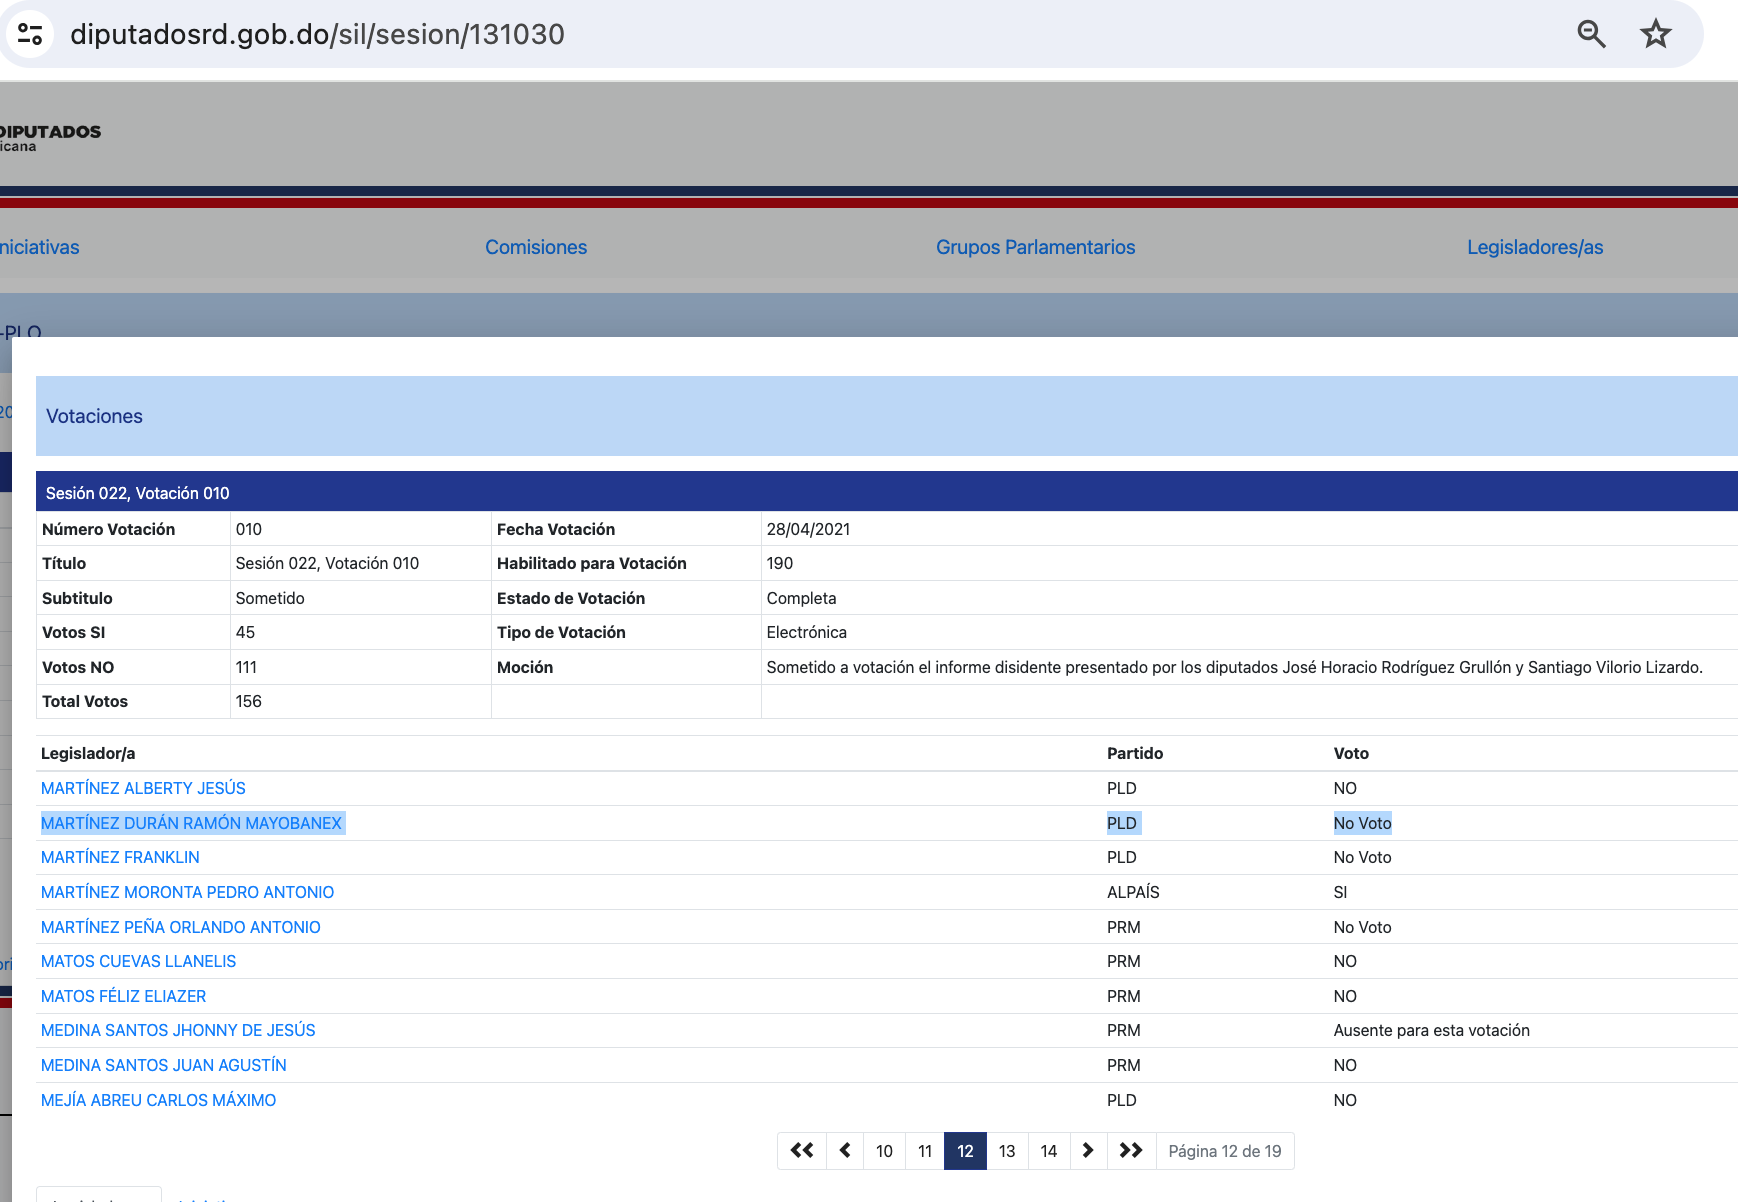Image resolution: width=1738 pixels, height=1202 pixels.
Task: Click the Partido column header
Action: pos(1135,753)
